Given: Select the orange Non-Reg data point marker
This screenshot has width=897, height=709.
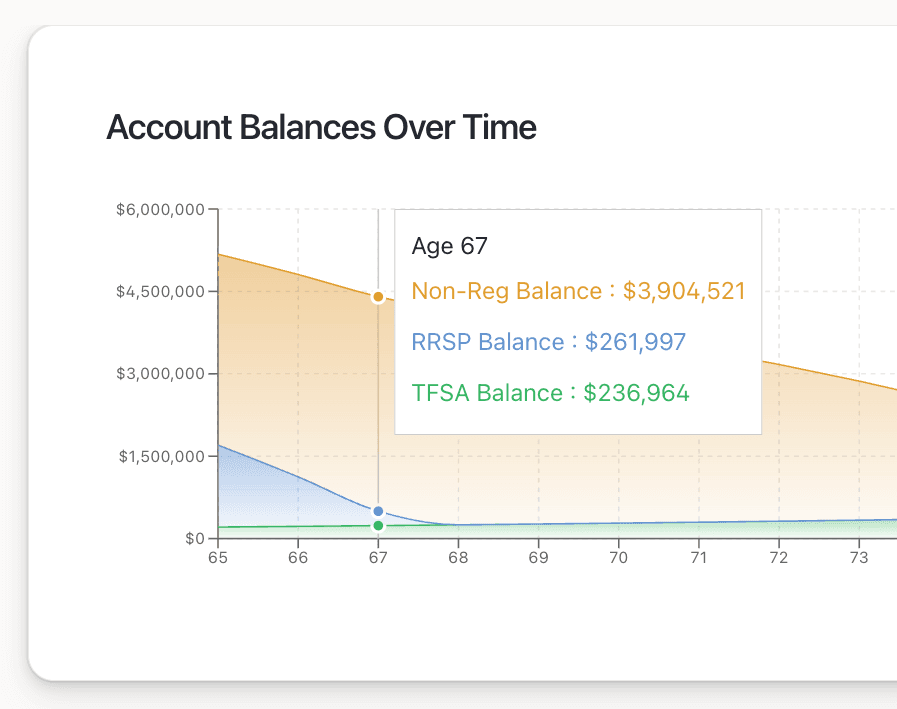Looking at the screenshot, I should point(378,296).
